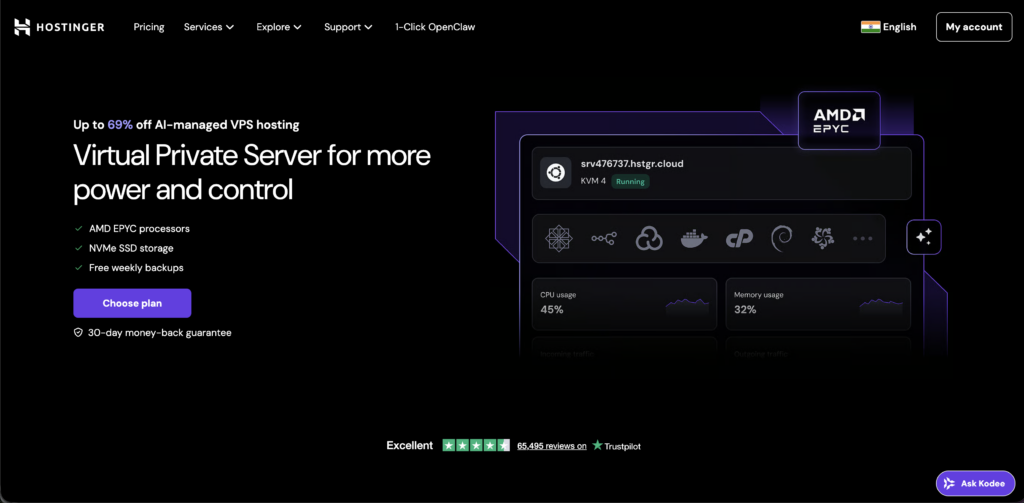Click the Docker whale icon
Image resolution: width=1024 pixels, height=503 pixels.
(x=694, y=239)
